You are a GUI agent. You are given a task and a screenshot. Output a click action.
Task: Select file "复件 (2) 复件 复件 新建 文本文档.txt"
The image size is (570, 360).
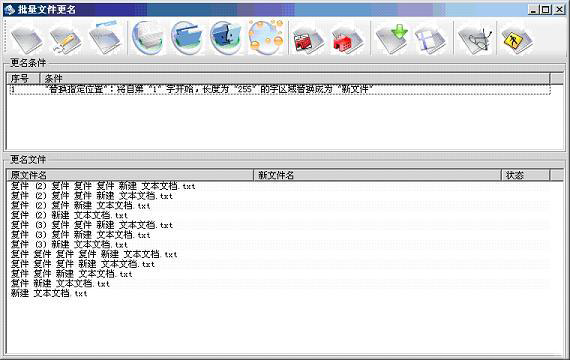click(92, 196)
